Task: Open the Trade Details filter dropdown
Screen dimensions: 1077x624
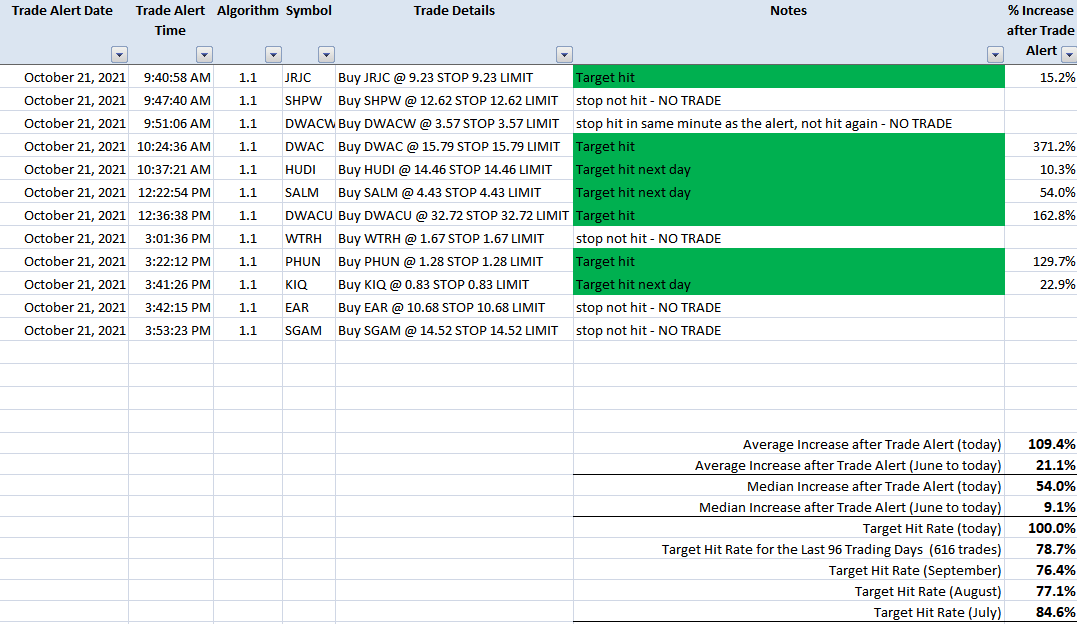Action: click(564, 55)
